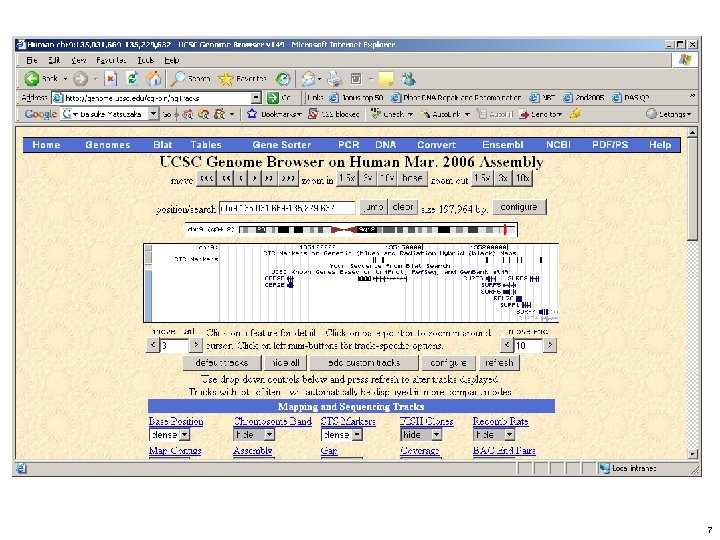
Task: Click the green Go arrow button
Action: tap(273, 97)
